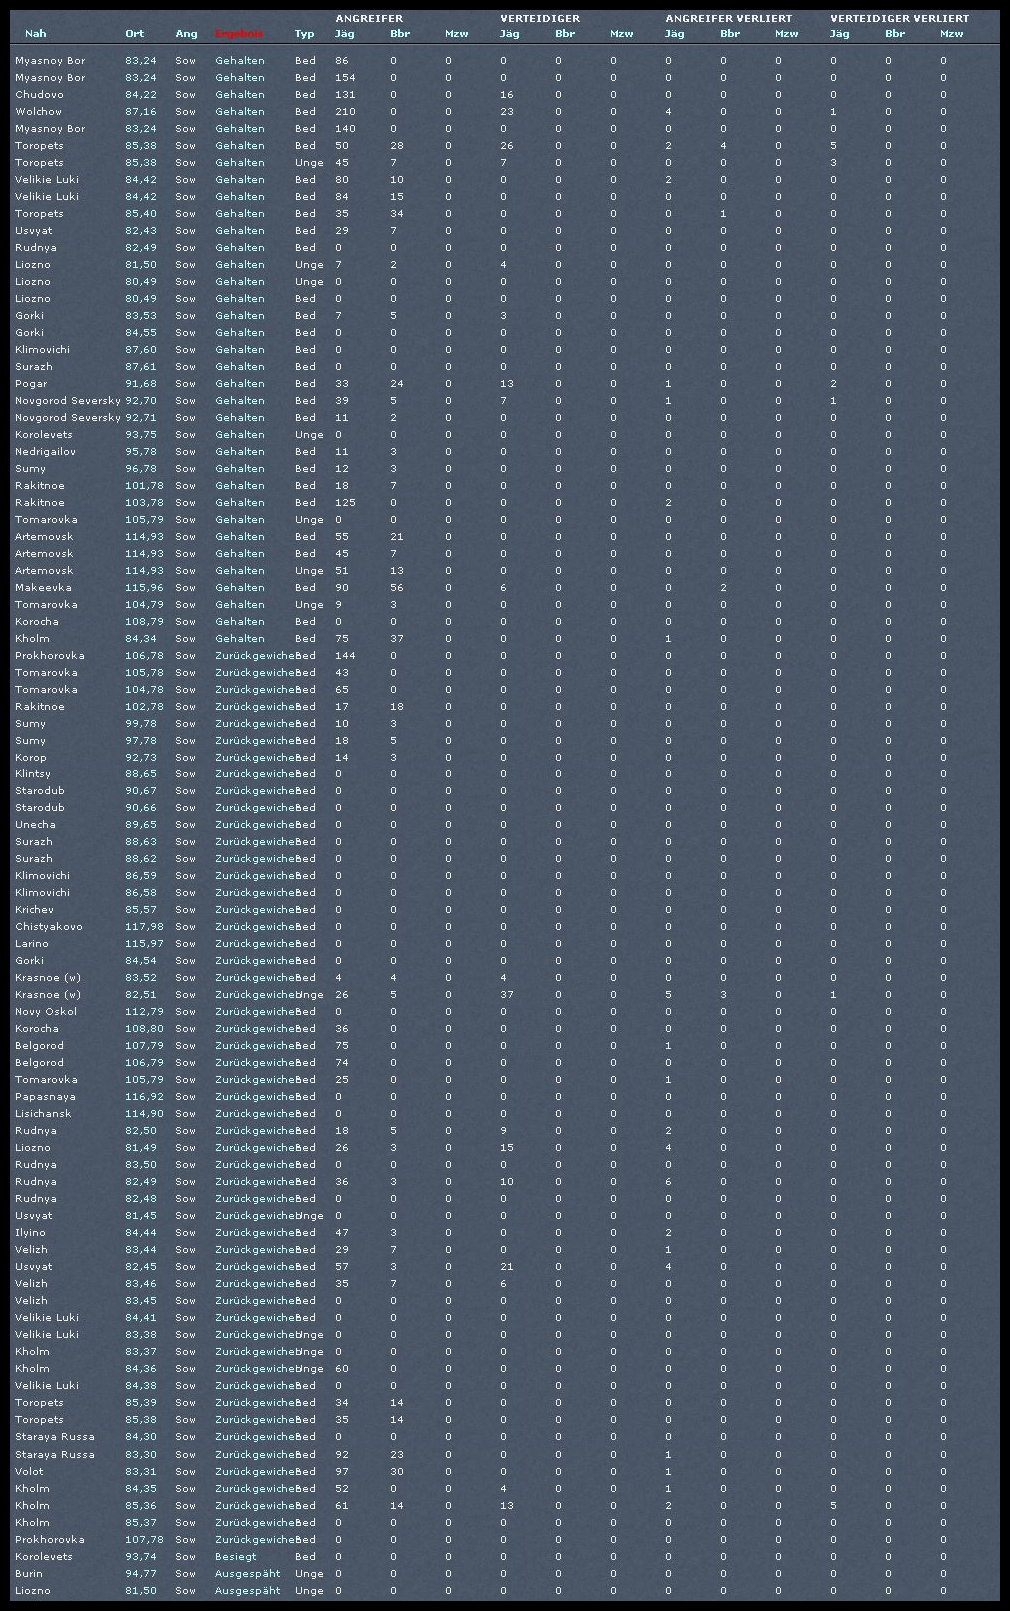The width and height of the screenshot is (1010, 1611).
Task: Select the Chudovo row name
Action: point(39,95)
